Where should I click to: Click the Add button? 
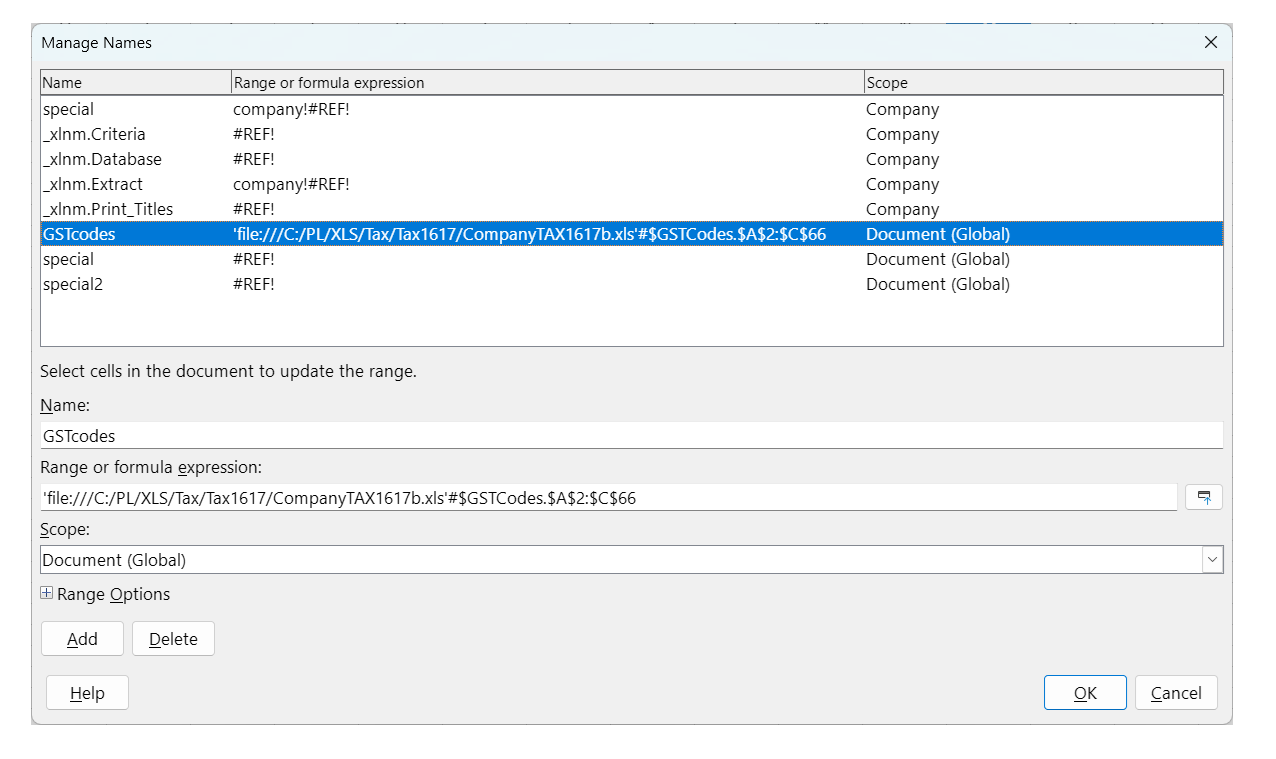[x=82, y=639]
